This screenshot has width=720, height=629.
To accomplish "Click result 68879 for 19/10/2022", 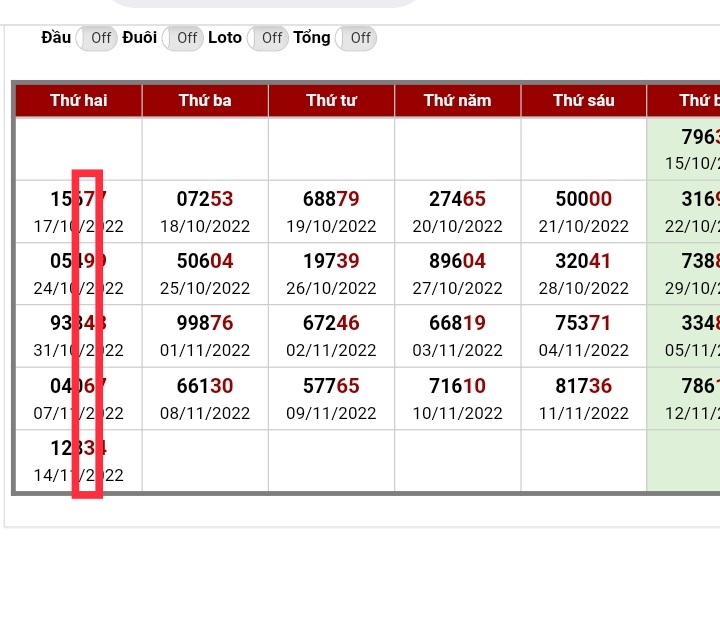I will pyautogui.click(x=331, y=199).
